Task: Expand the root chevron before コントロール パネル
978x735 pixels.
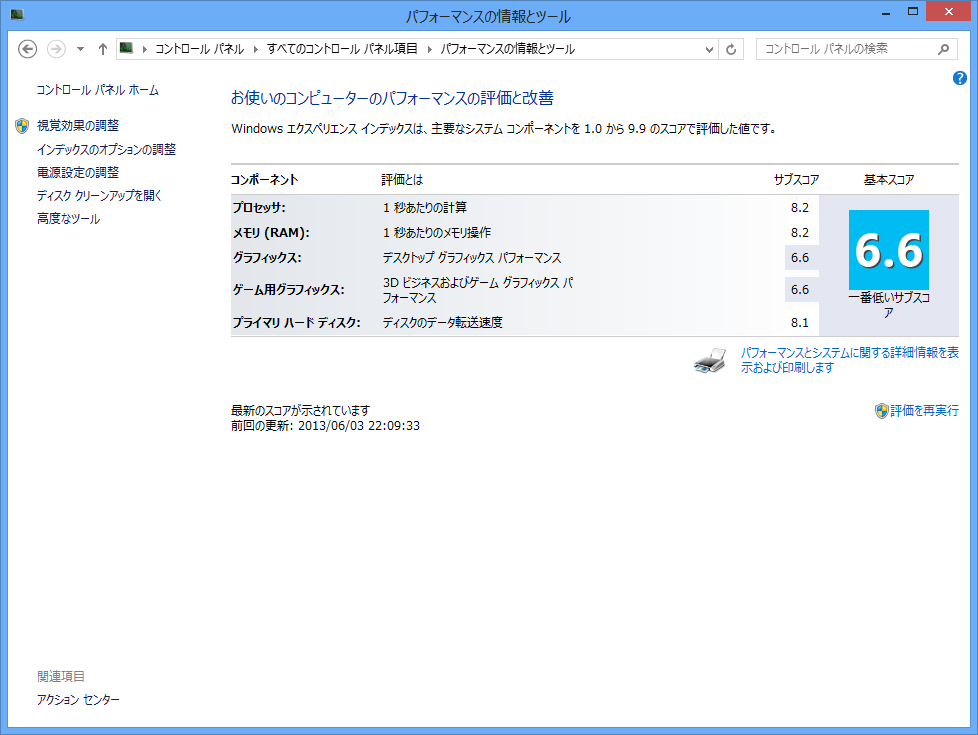Action: pos(144,49)
